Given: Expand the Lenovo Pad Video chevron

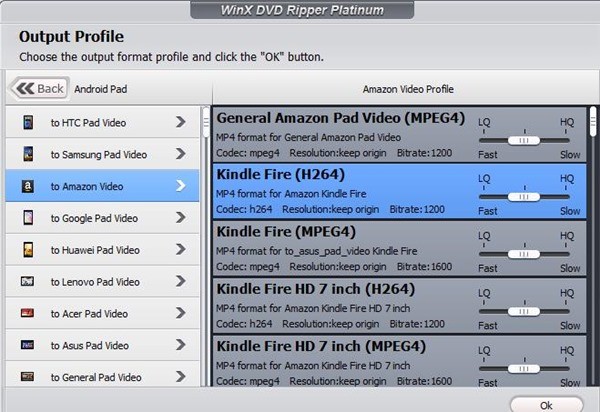Looking at the screenshot, I should (181, 281).
